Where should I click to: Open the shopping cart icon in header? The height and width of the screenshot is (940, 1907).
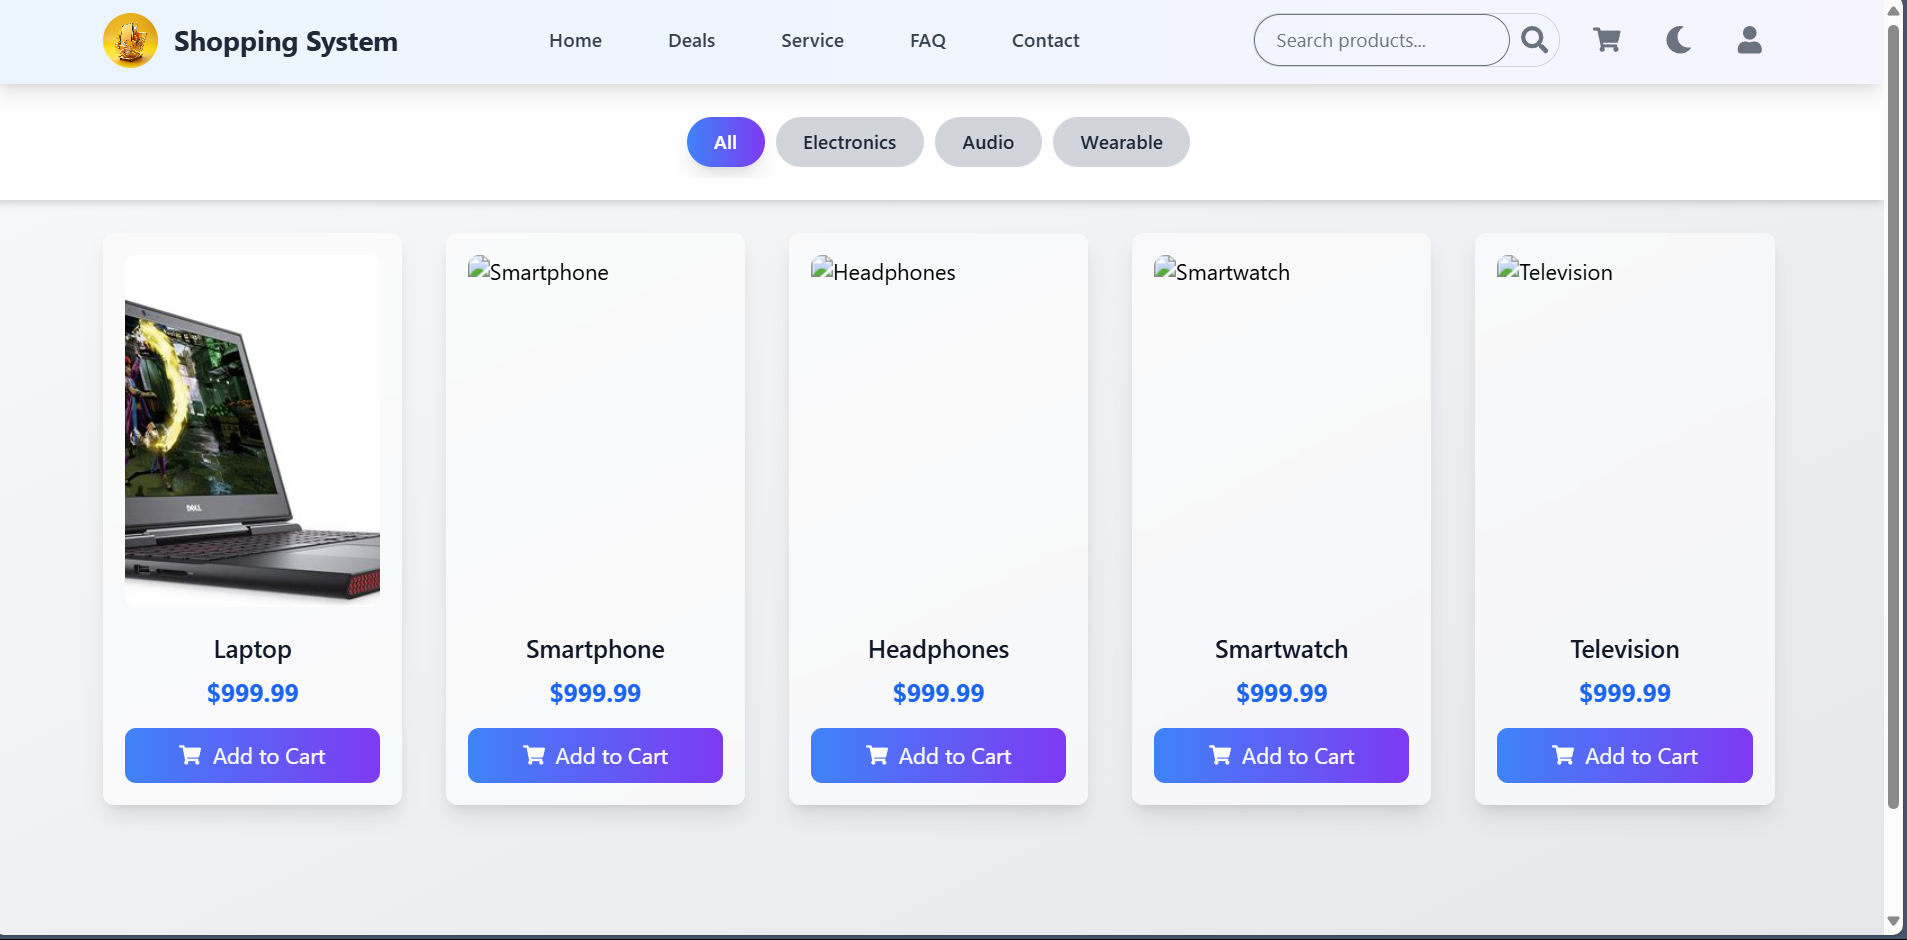tap(1607, 40)
